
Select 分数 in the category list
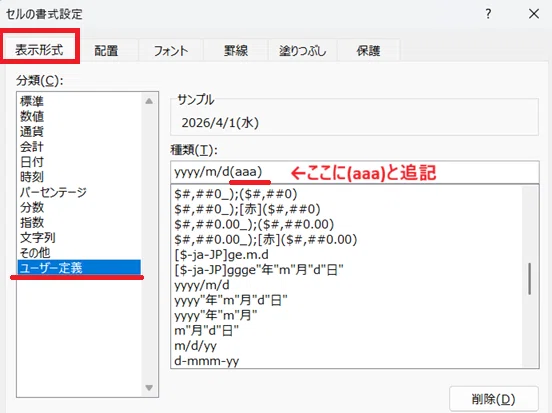[x=80, y=207]
